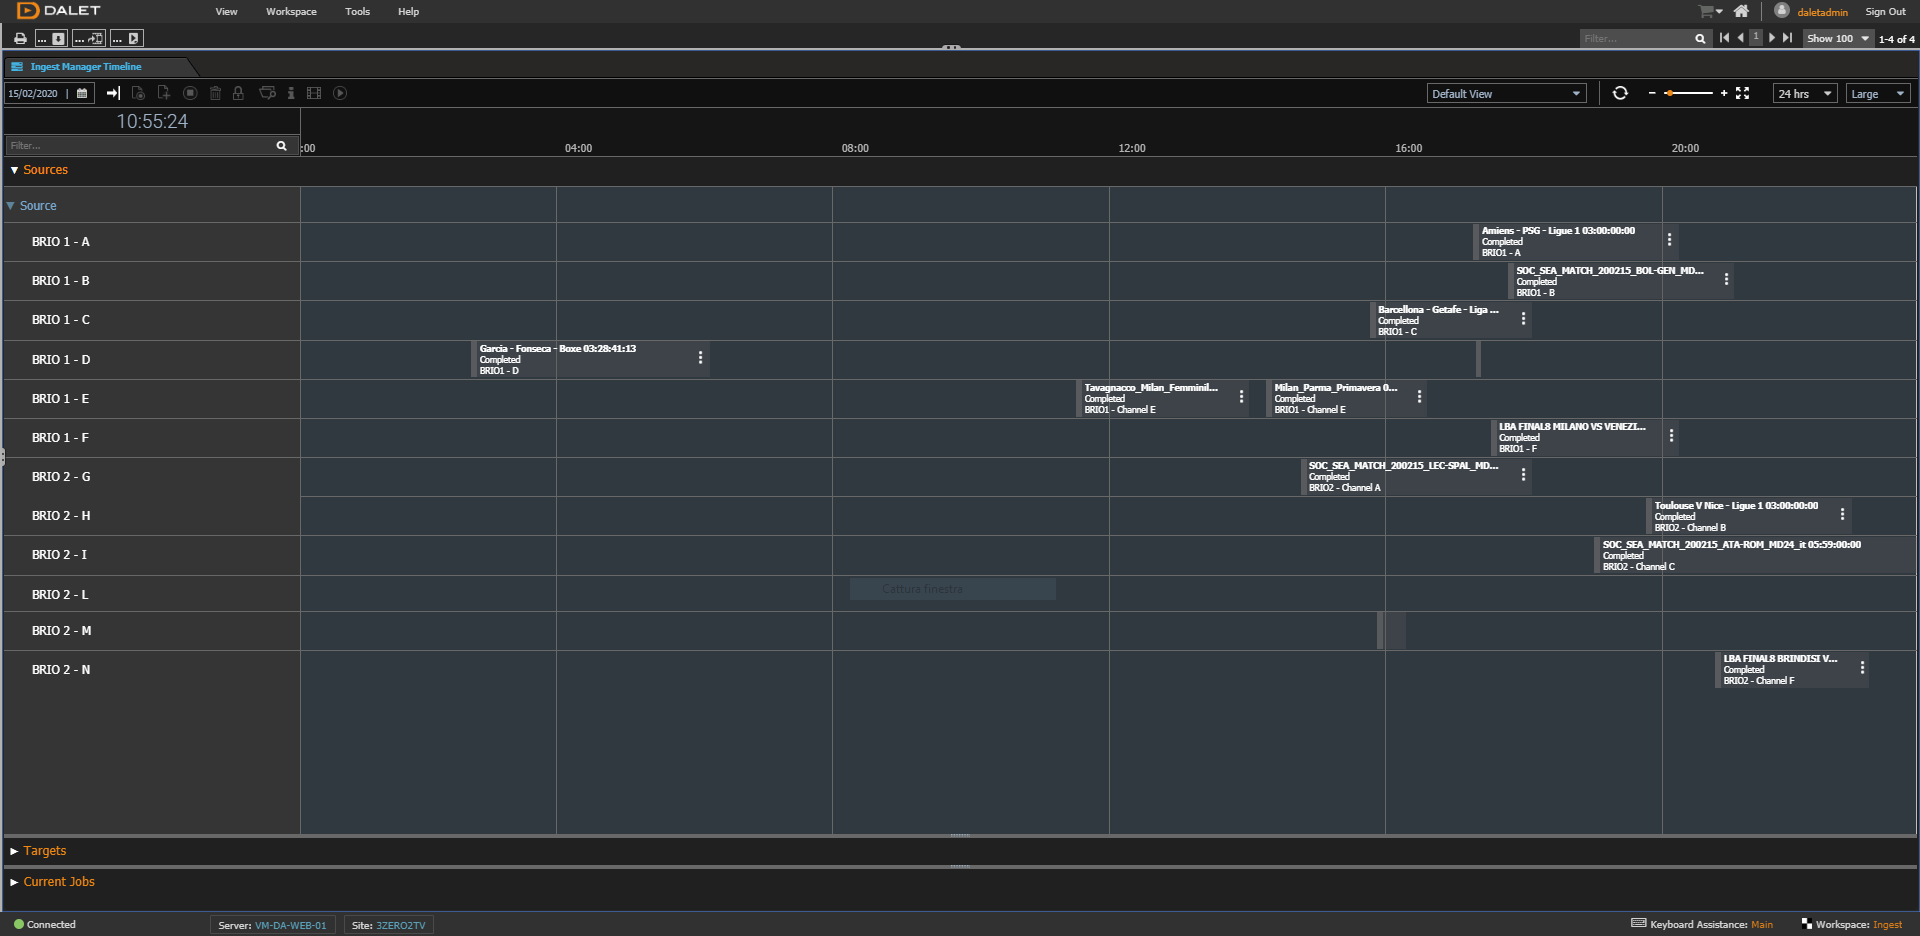1920x936 pixels.
Task: Click the fit-to-screen expand icon
Action: [1742, 93]
